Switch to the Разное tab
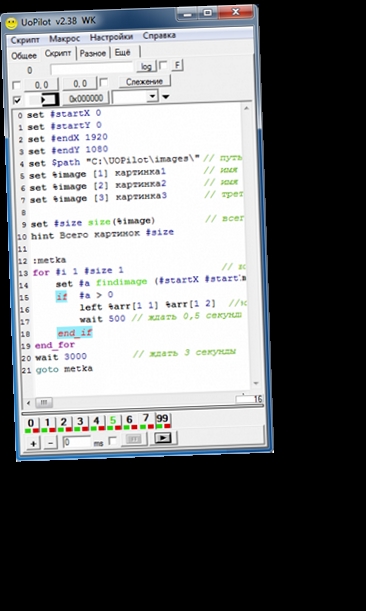The image size is (366, 611). click(93, 53)
